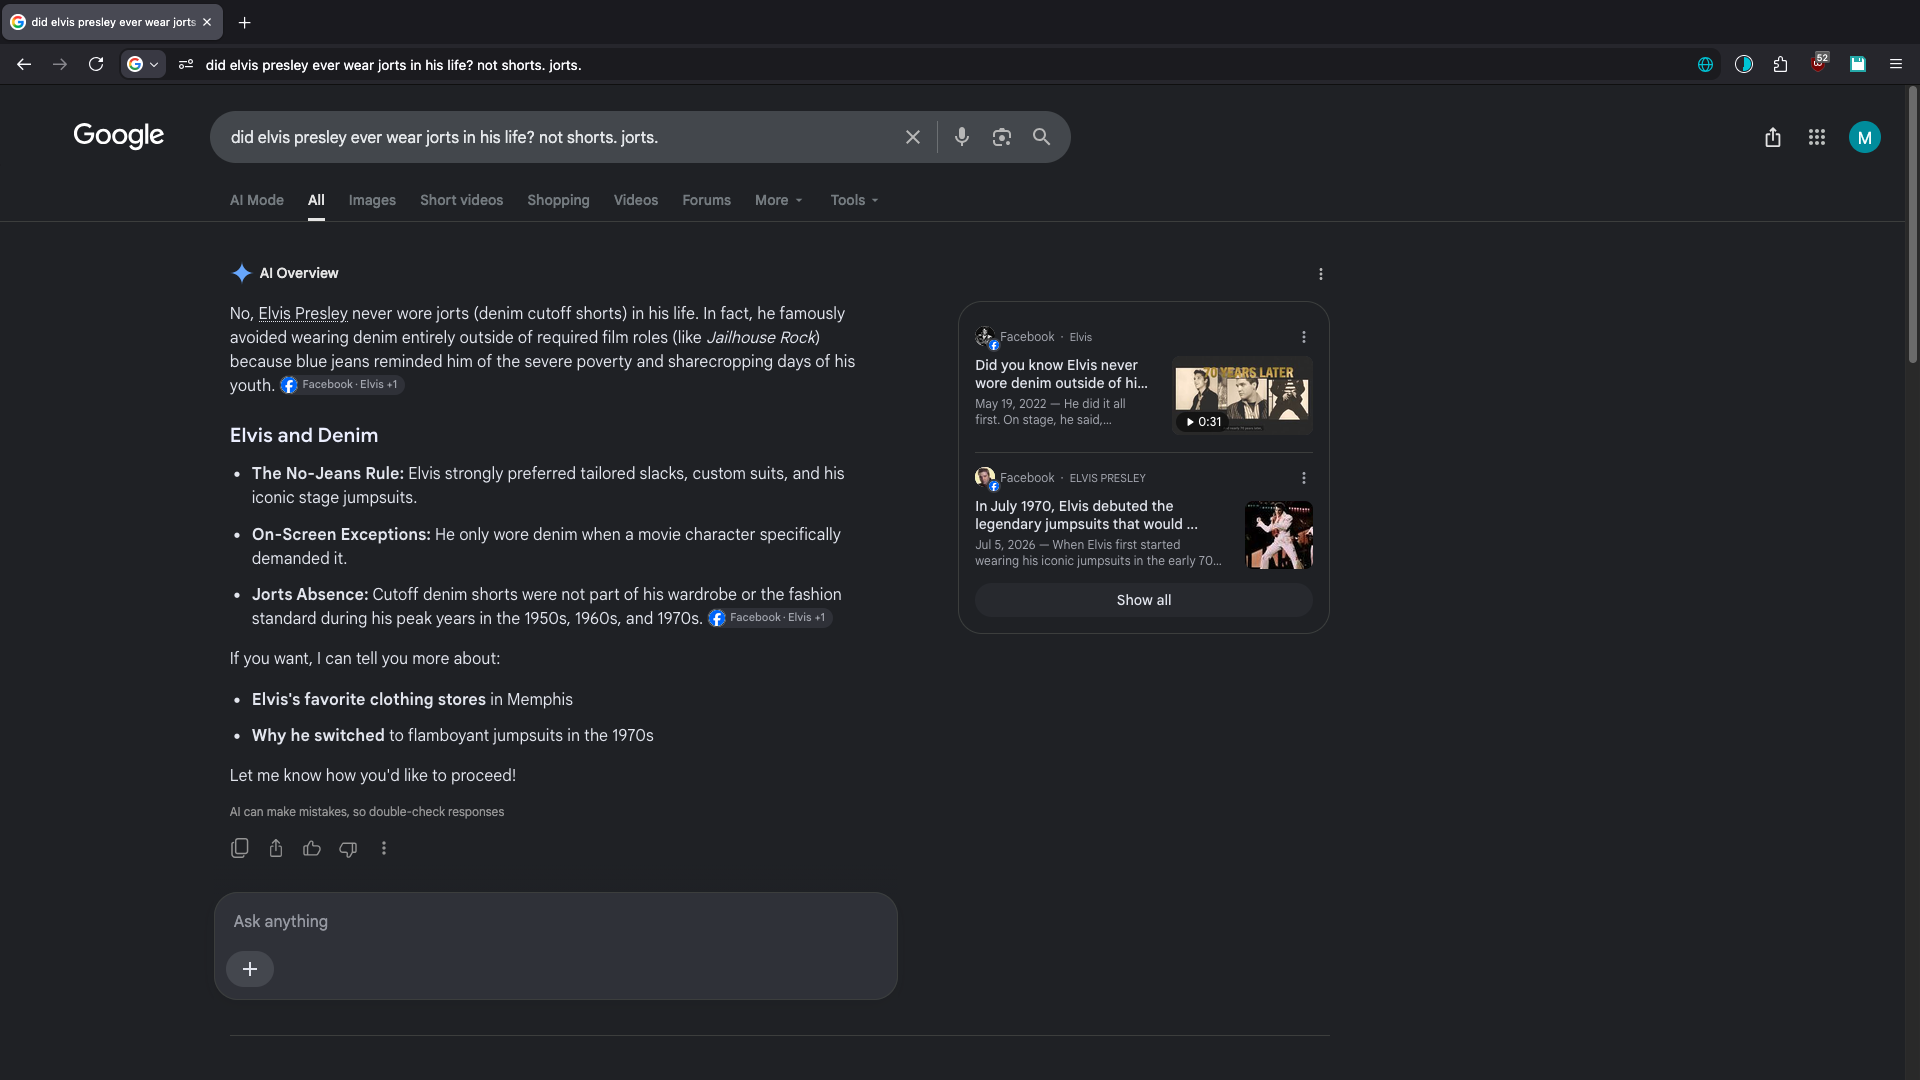Open the Videos results tab

[x=636, y=200]
